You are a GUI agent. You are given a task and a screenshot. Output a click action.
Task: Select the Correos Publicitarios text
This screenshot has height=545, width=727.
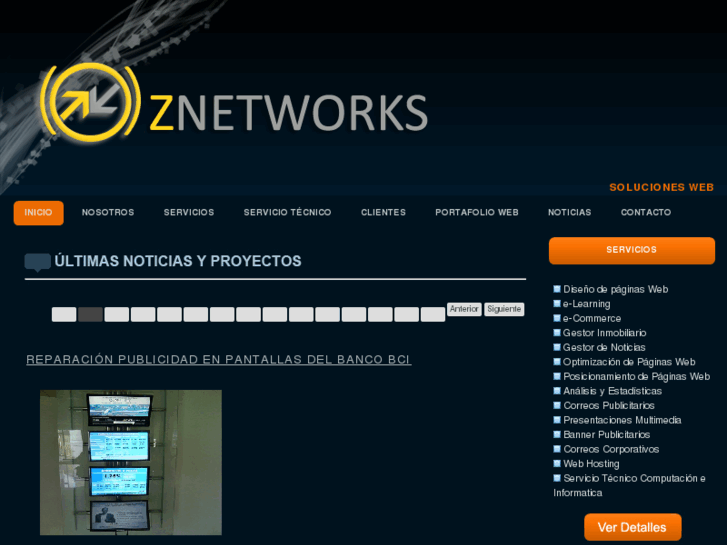click(609, 405)
